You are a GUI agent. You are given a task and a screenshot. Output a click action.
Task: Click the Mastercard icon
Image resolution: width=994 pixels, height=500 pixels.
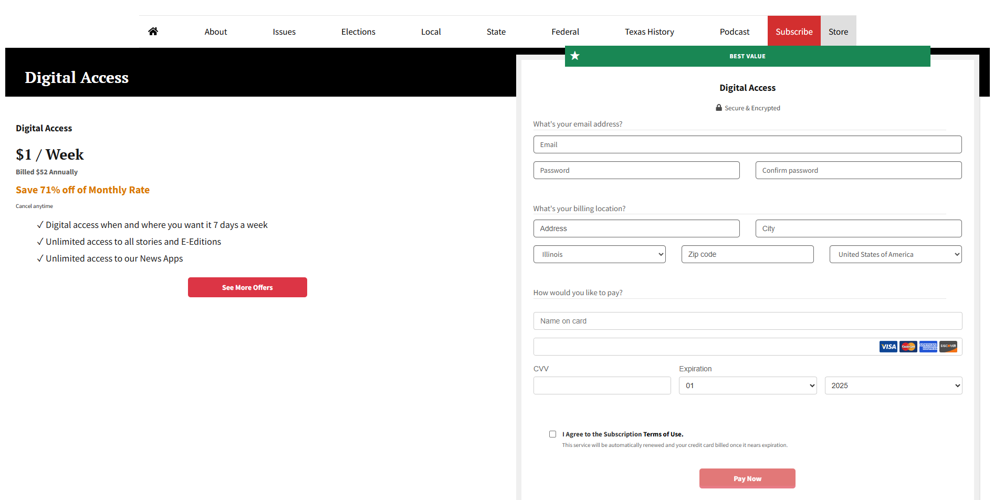tap(908, 347)
